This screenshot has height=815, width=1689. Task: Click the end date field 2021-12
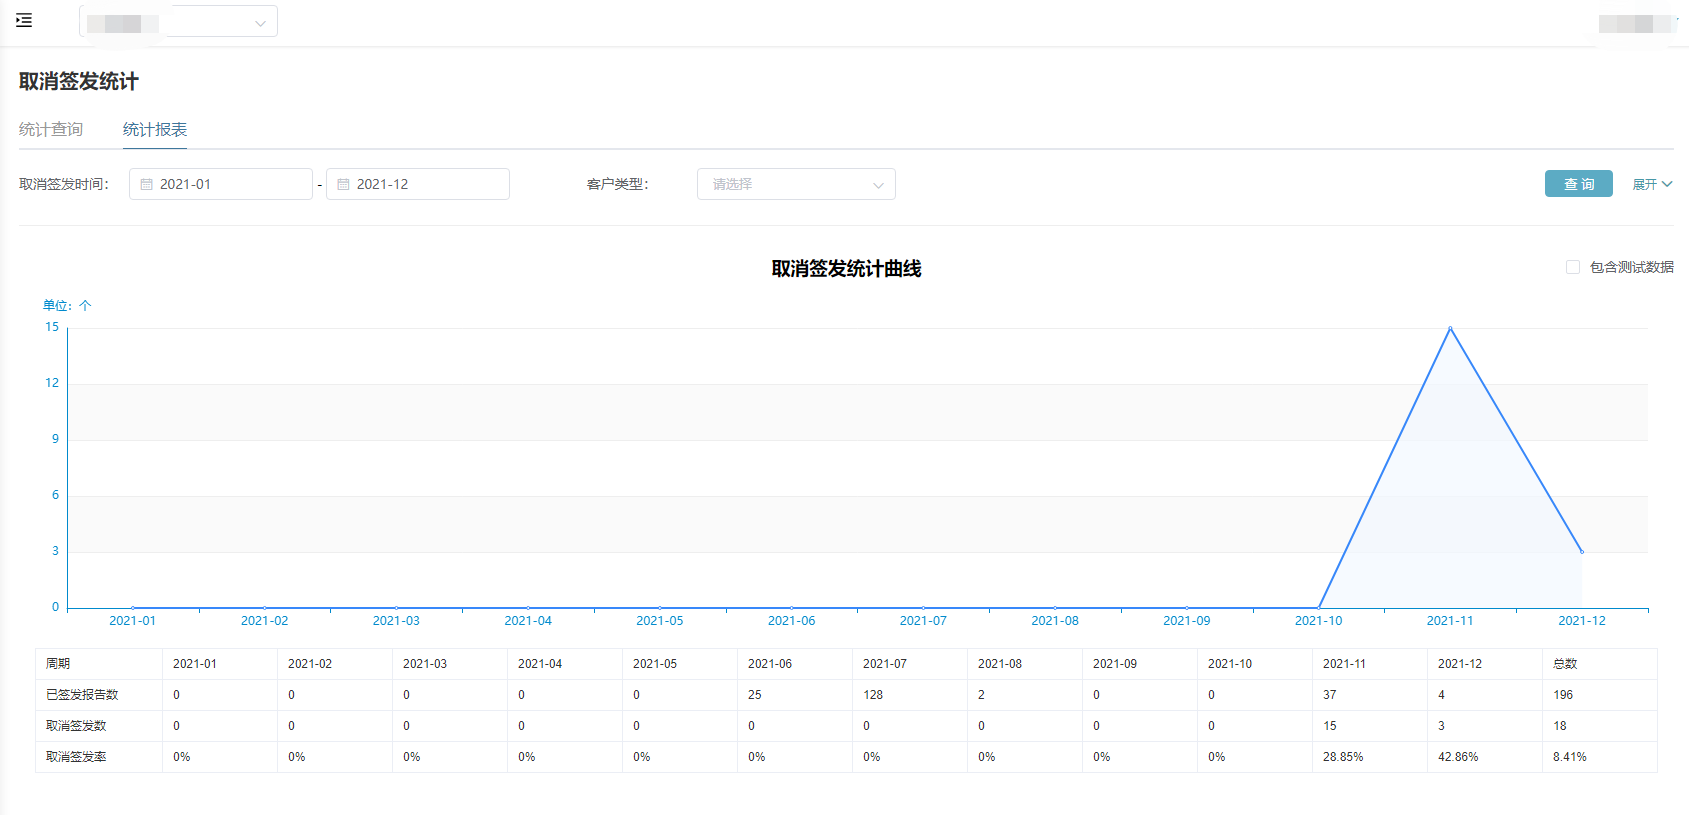(x=418, y=184)
